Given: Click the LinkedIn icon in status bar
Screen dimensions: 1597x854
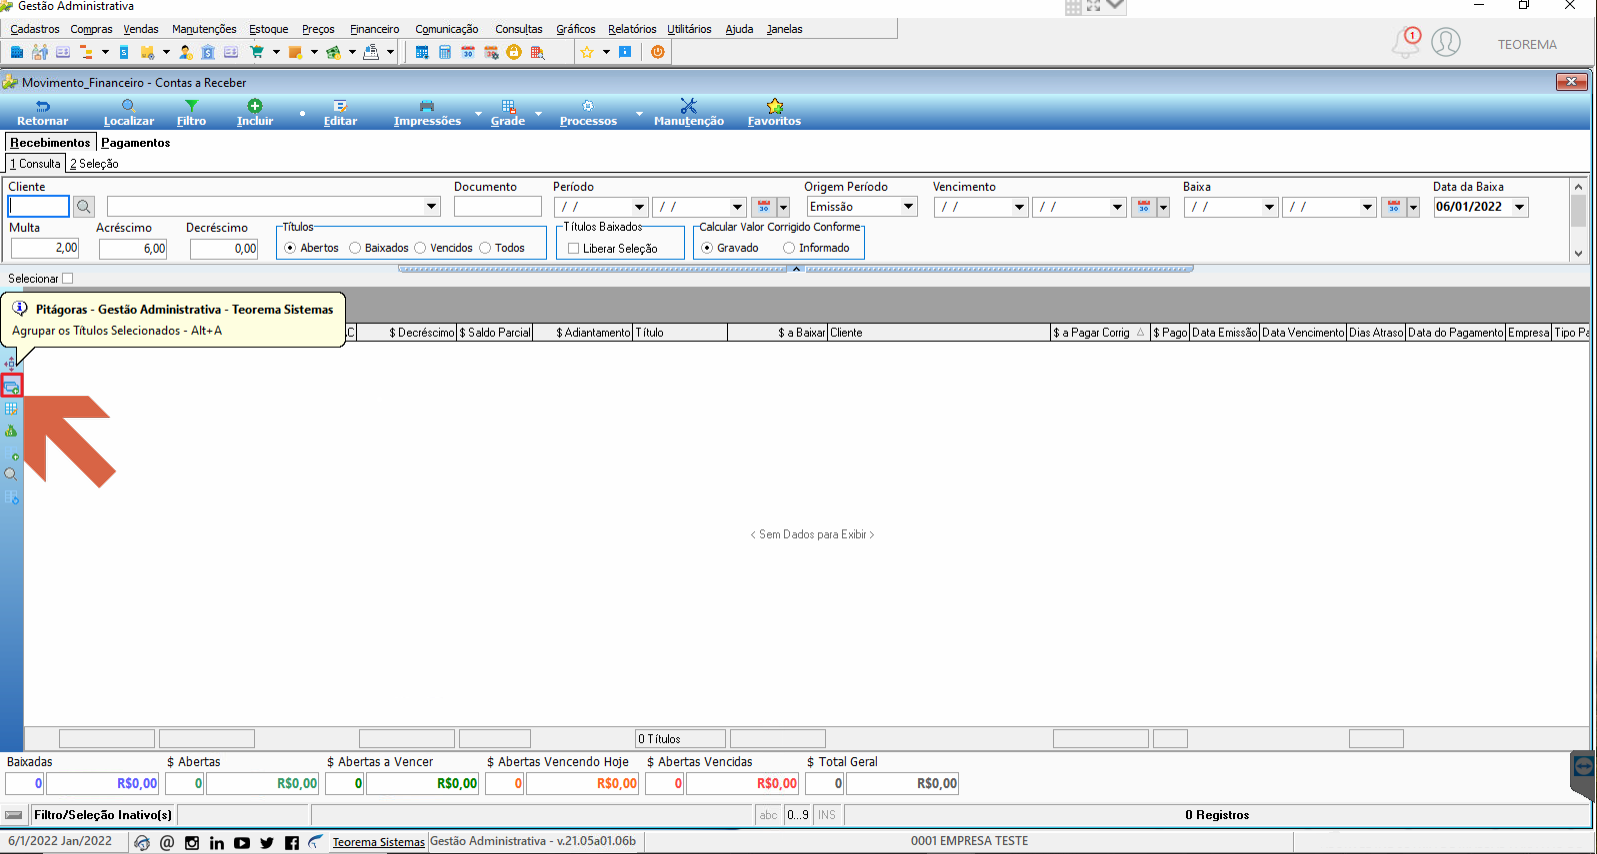Looking at the screenshot, I should coord(217,843).
